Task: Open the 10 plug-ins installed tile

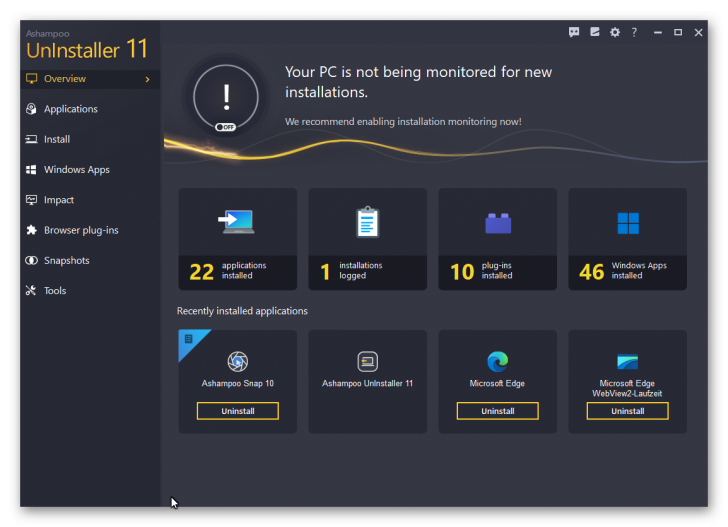Action: [x=498, y=239]
